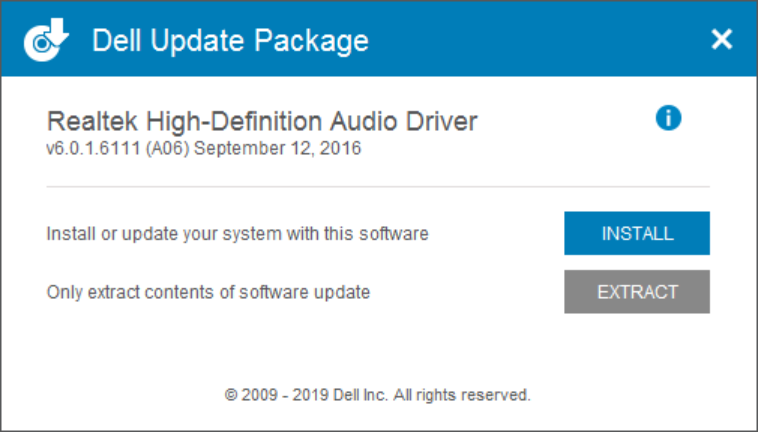Image resolution: width=758 pixels, height=432 pixels.
Task: Click the blue information icon
Action: 668,118
